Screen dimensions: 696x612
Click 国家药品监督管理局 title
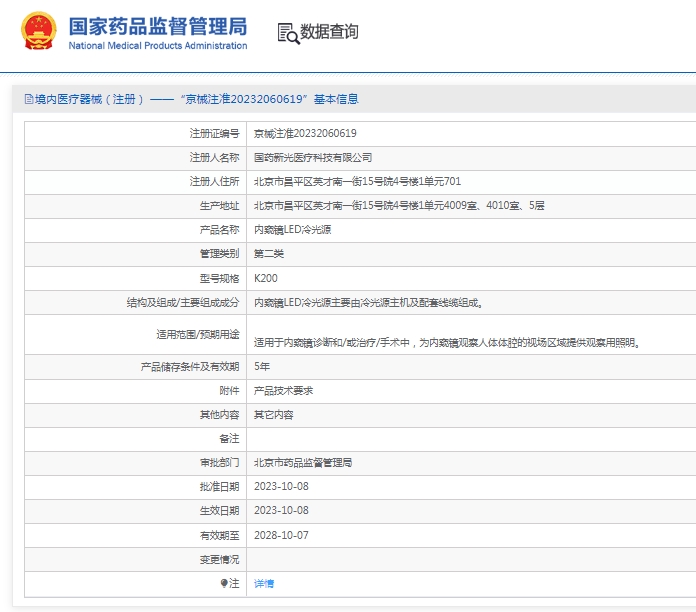coord(158,26)
